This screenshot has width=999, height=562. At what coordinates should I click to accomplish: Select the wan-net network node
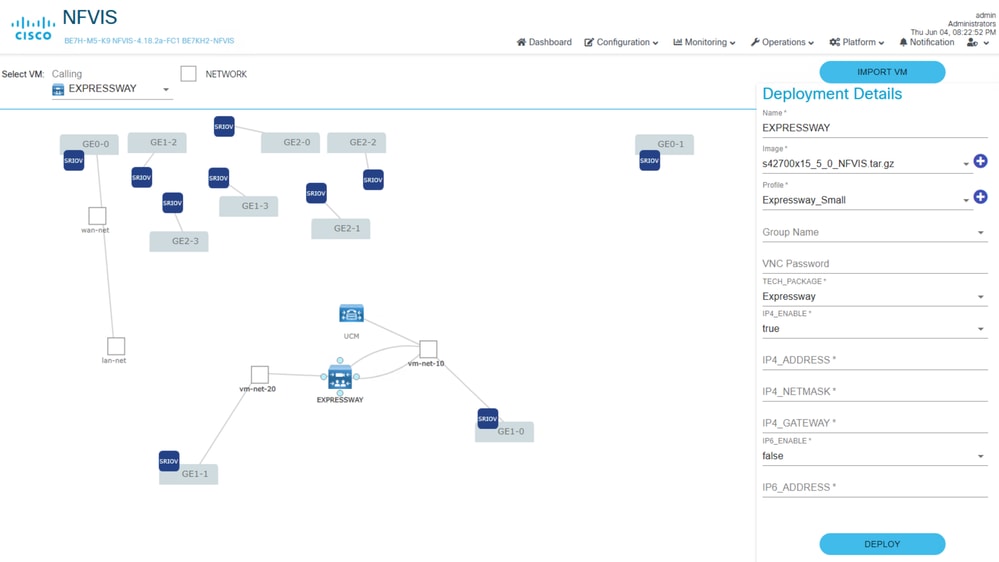[x=97, y=215]
